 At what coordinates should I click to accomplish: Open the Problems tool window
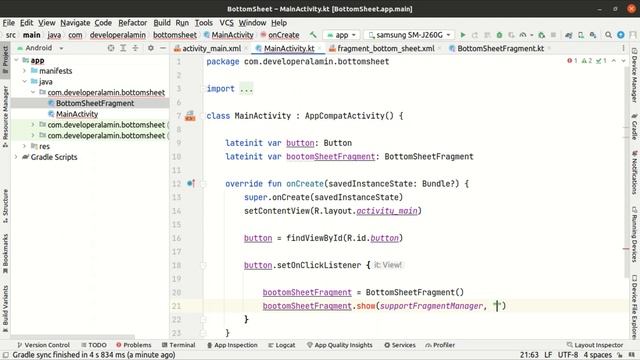click(133, 345)
